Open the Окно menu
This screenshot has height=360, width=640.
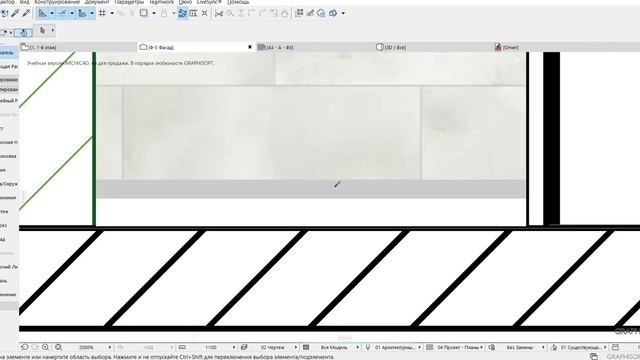(185, 2)
